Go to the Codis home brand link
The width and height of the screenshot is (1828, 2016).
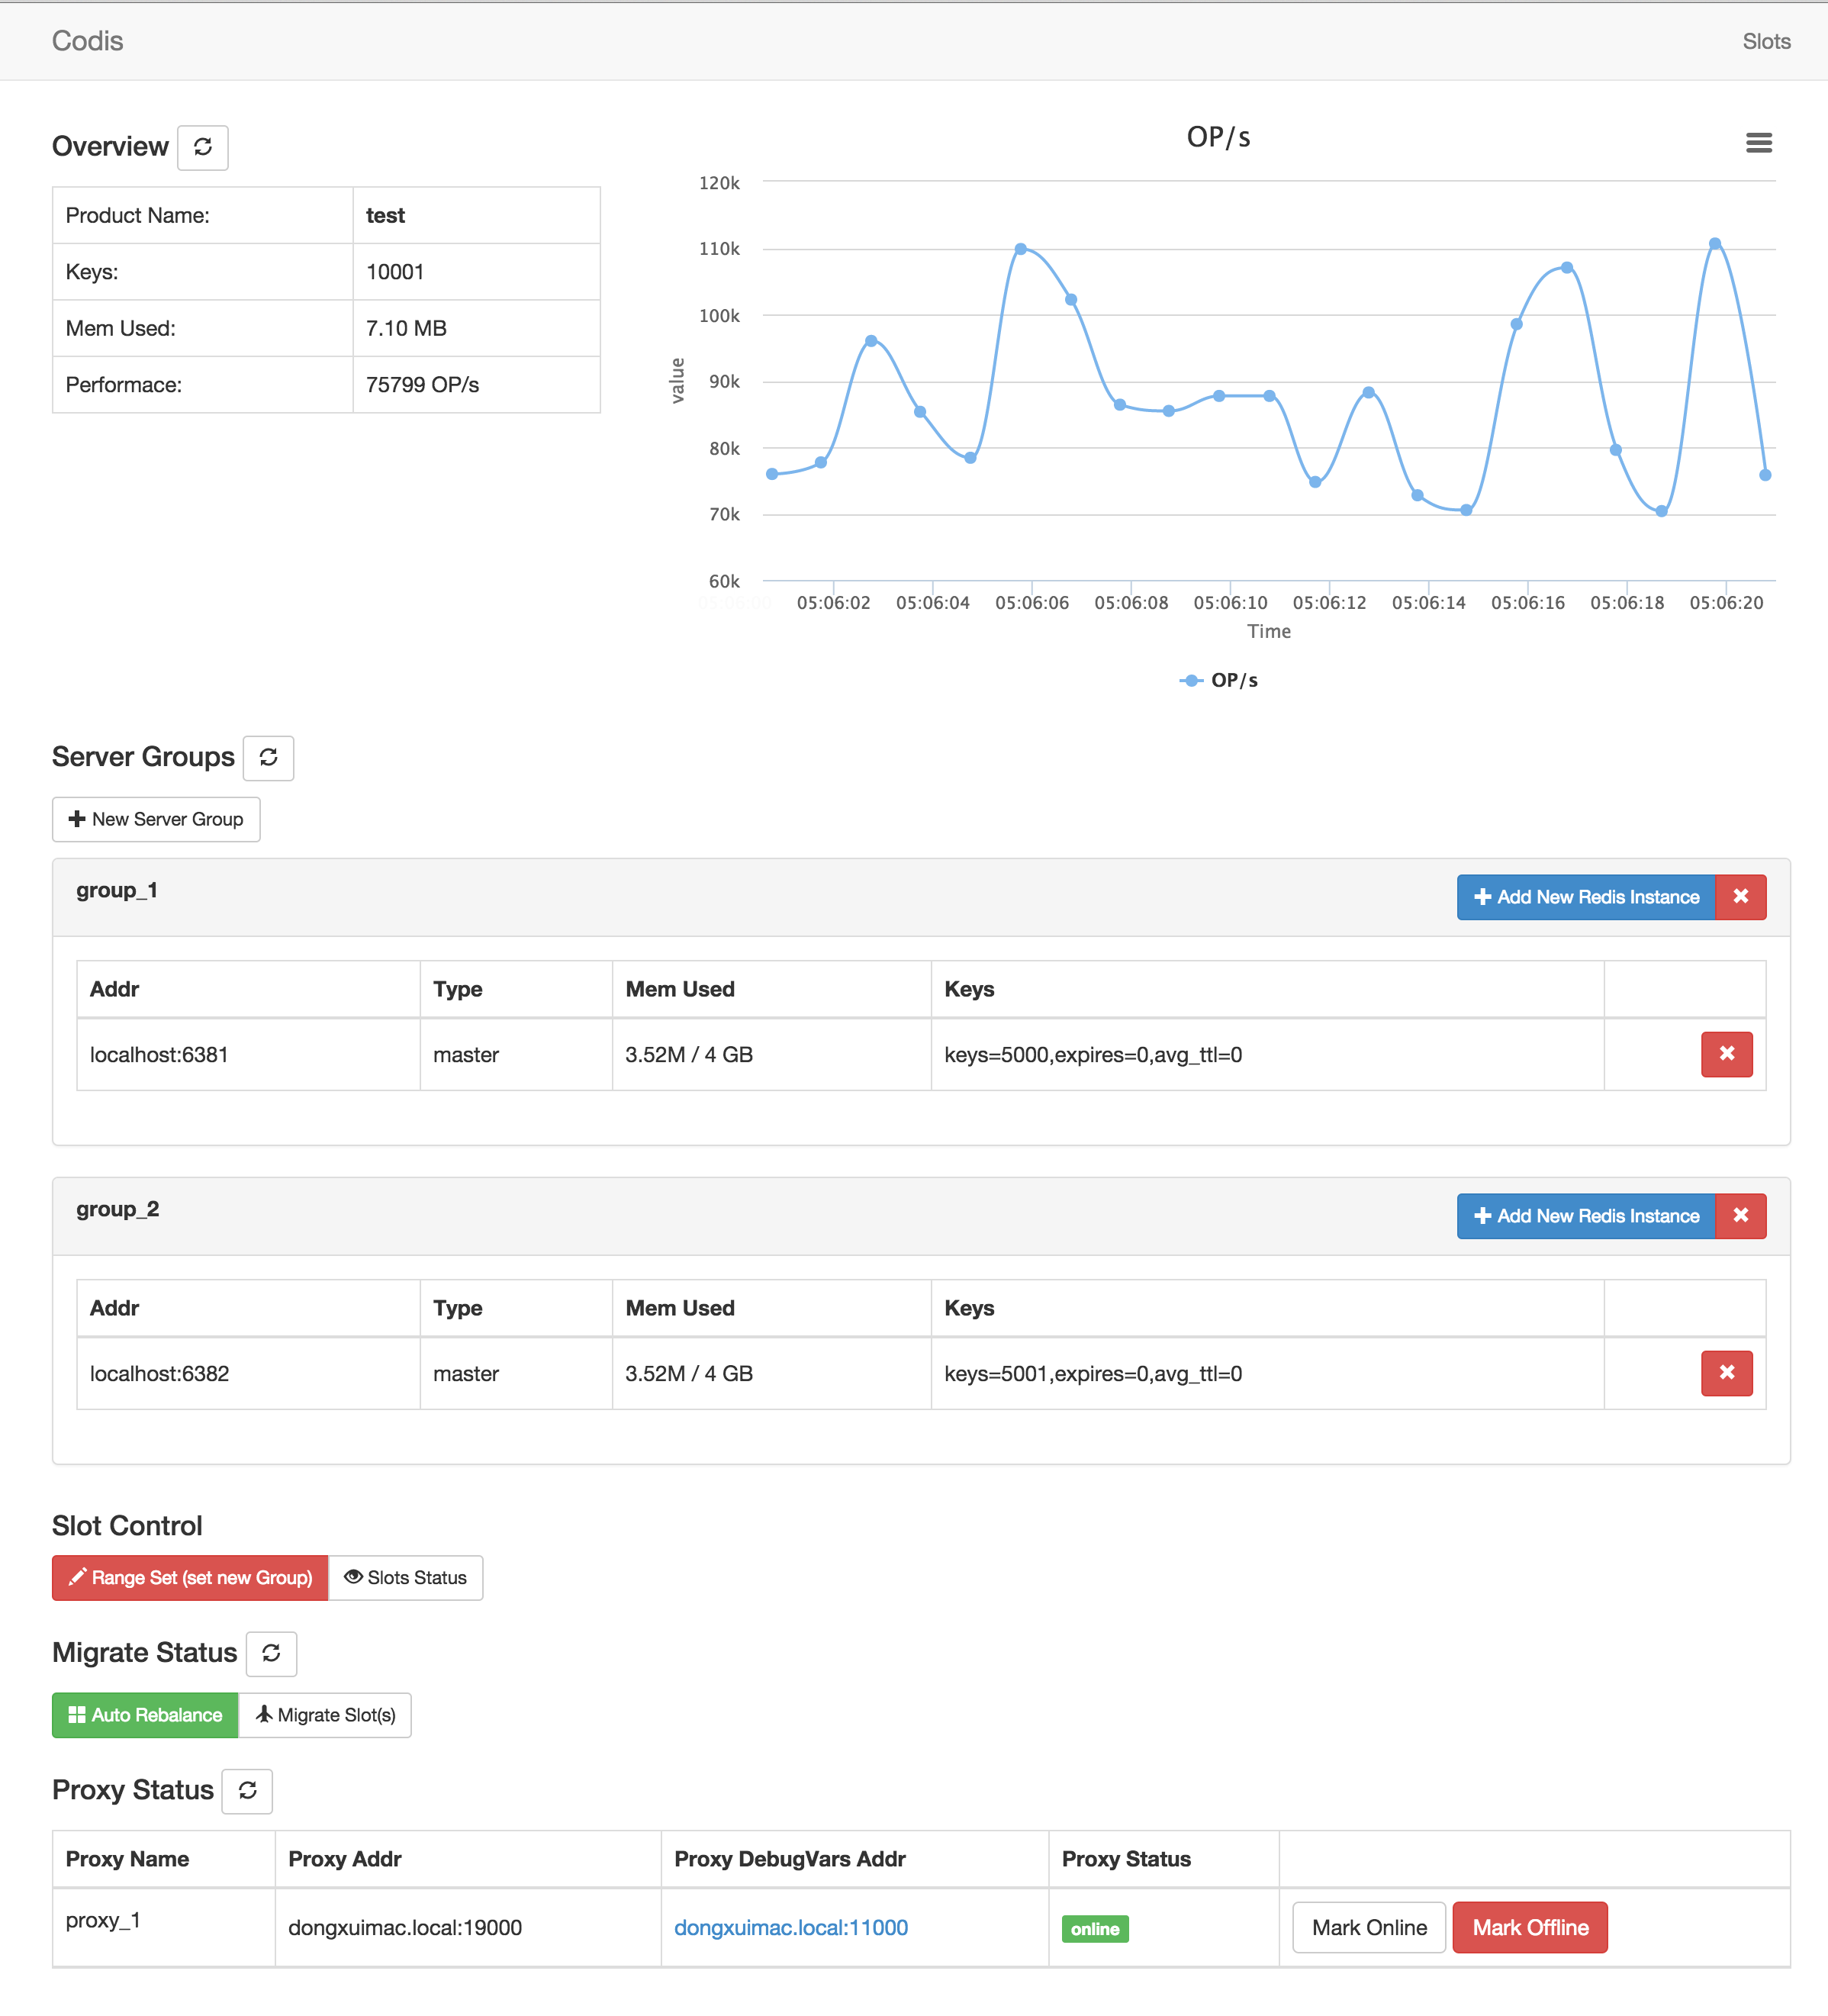point(87,41)
